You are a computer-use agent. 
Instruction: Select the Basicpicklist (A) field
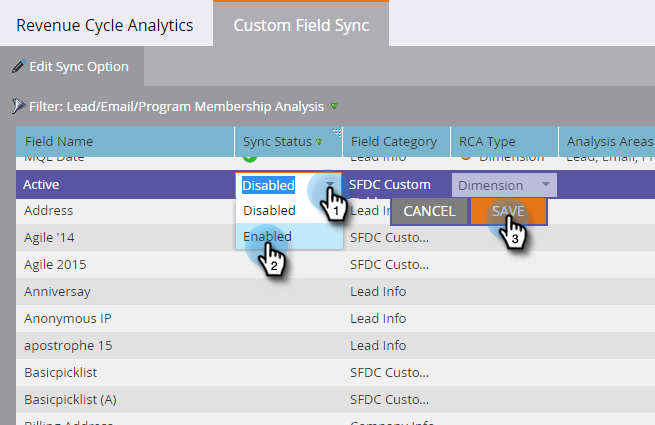70,400
